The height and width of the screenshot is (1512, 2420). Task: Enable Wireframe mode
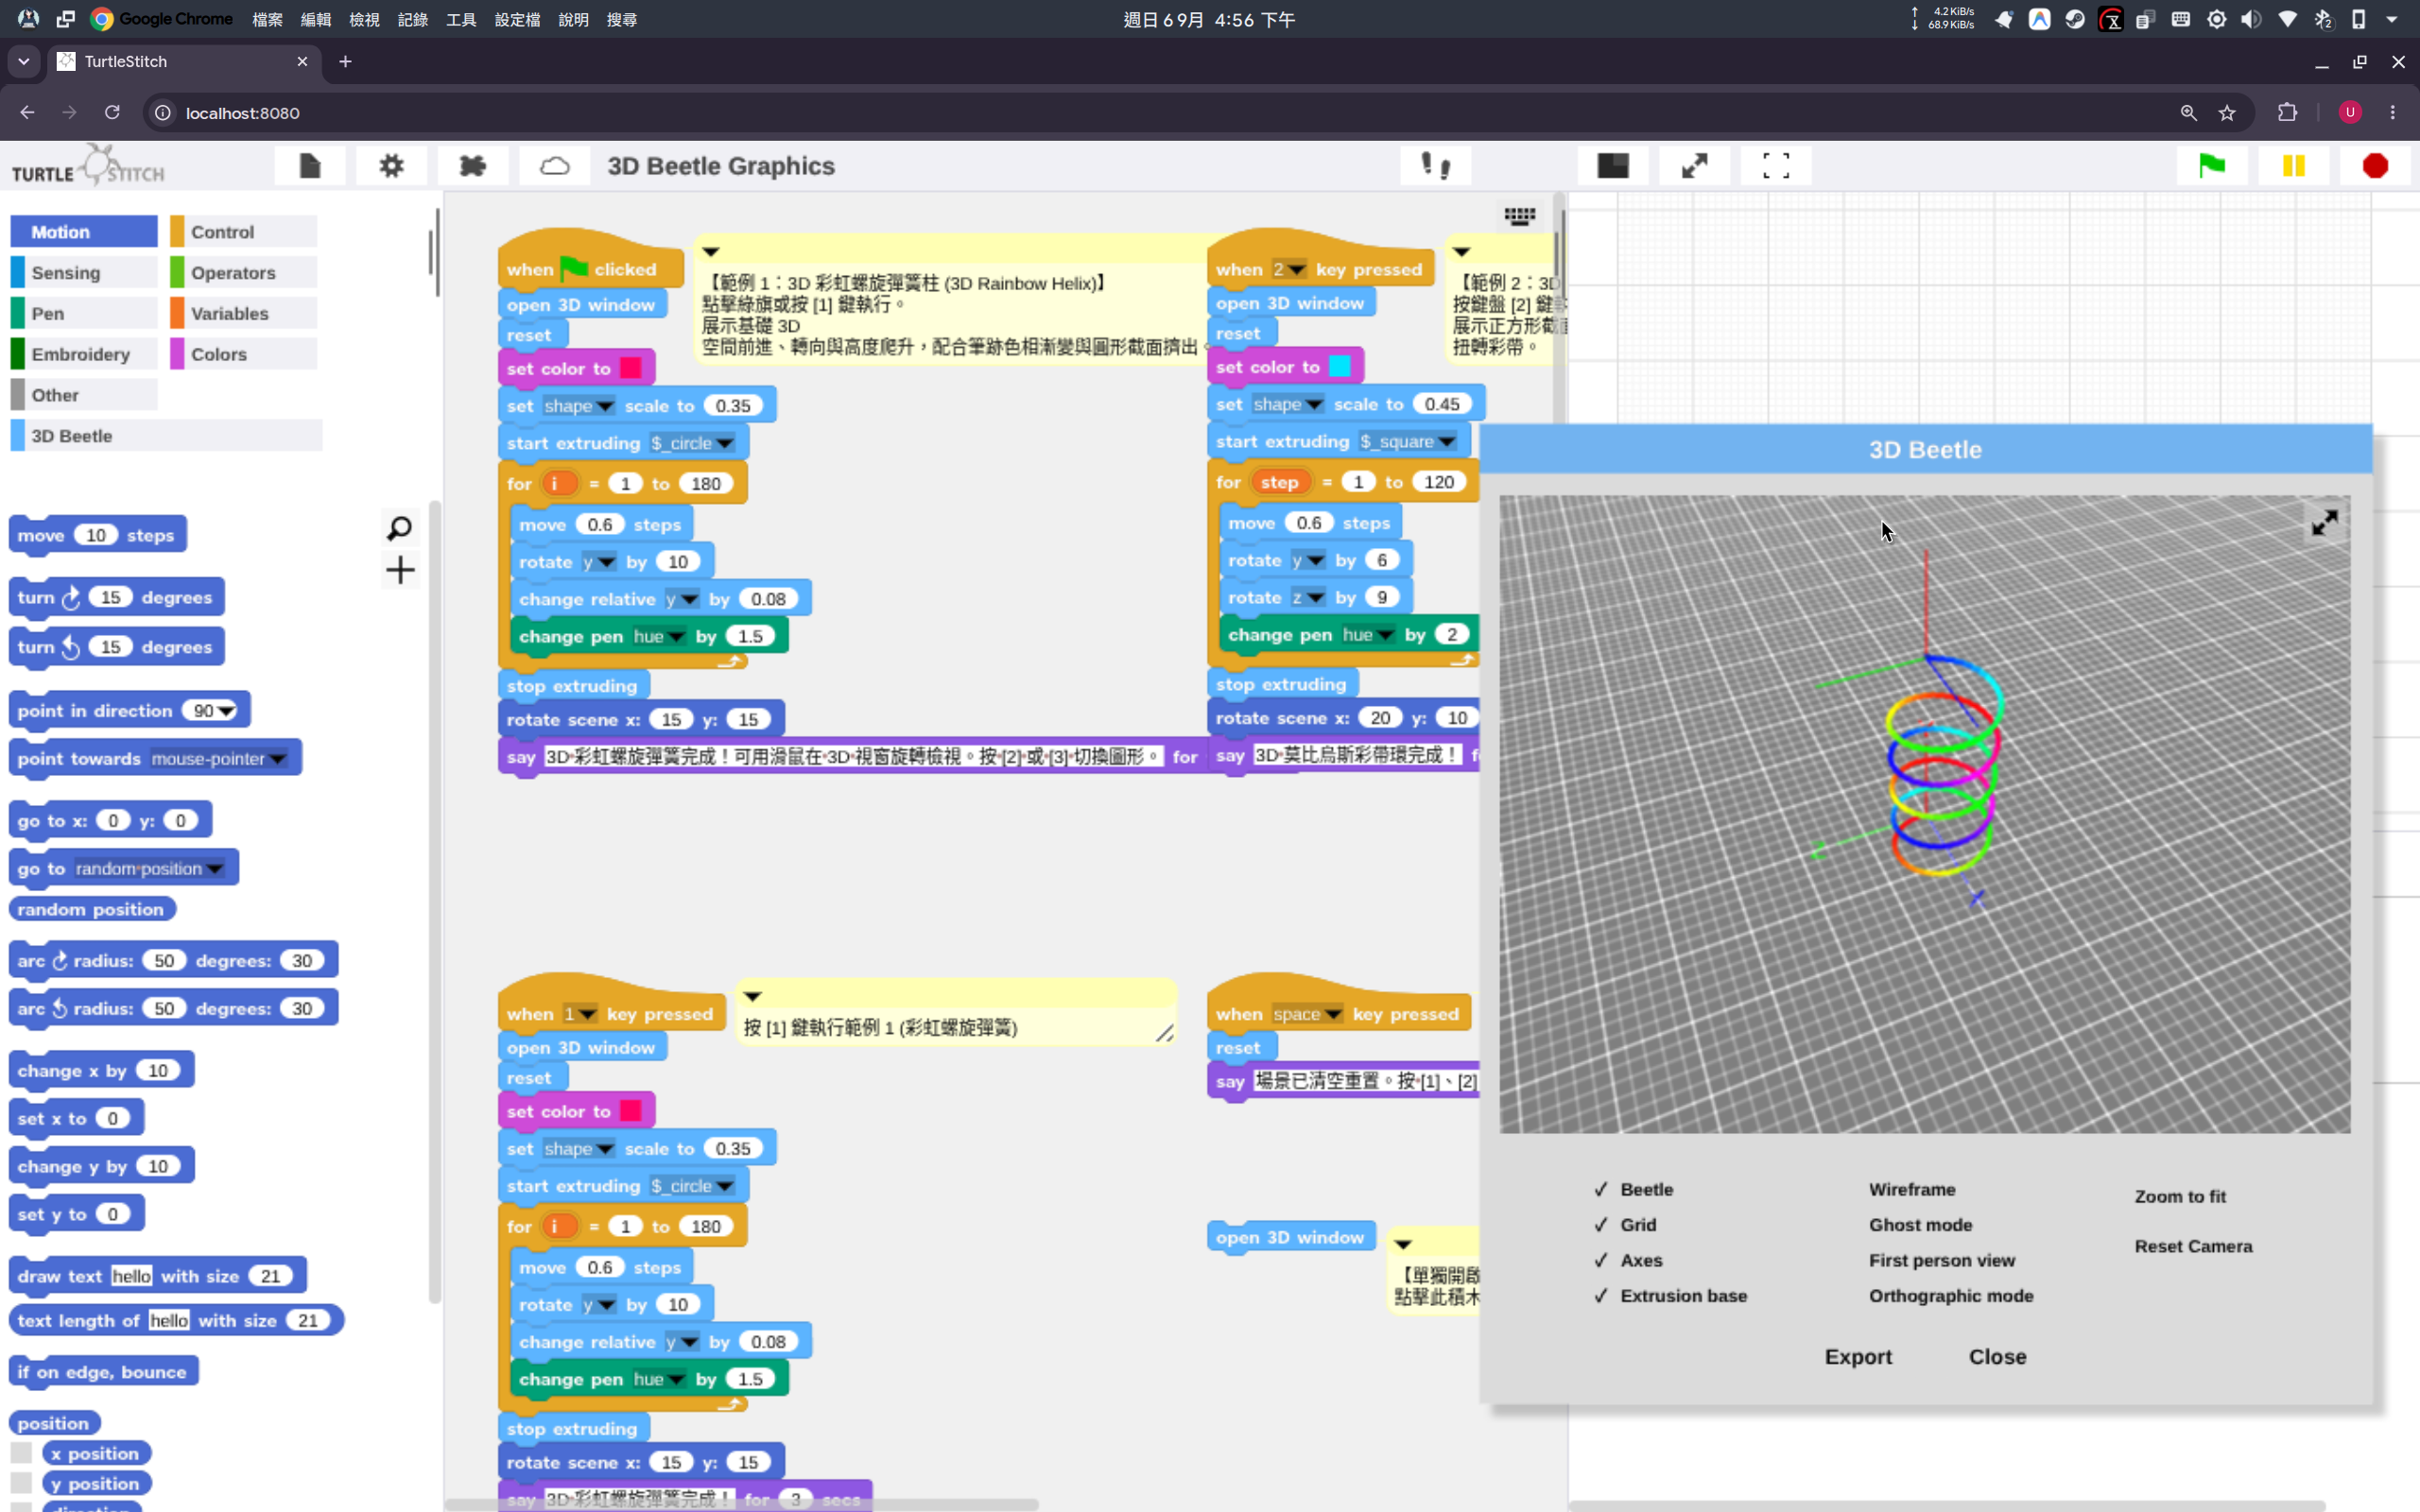(1912, 1190)
